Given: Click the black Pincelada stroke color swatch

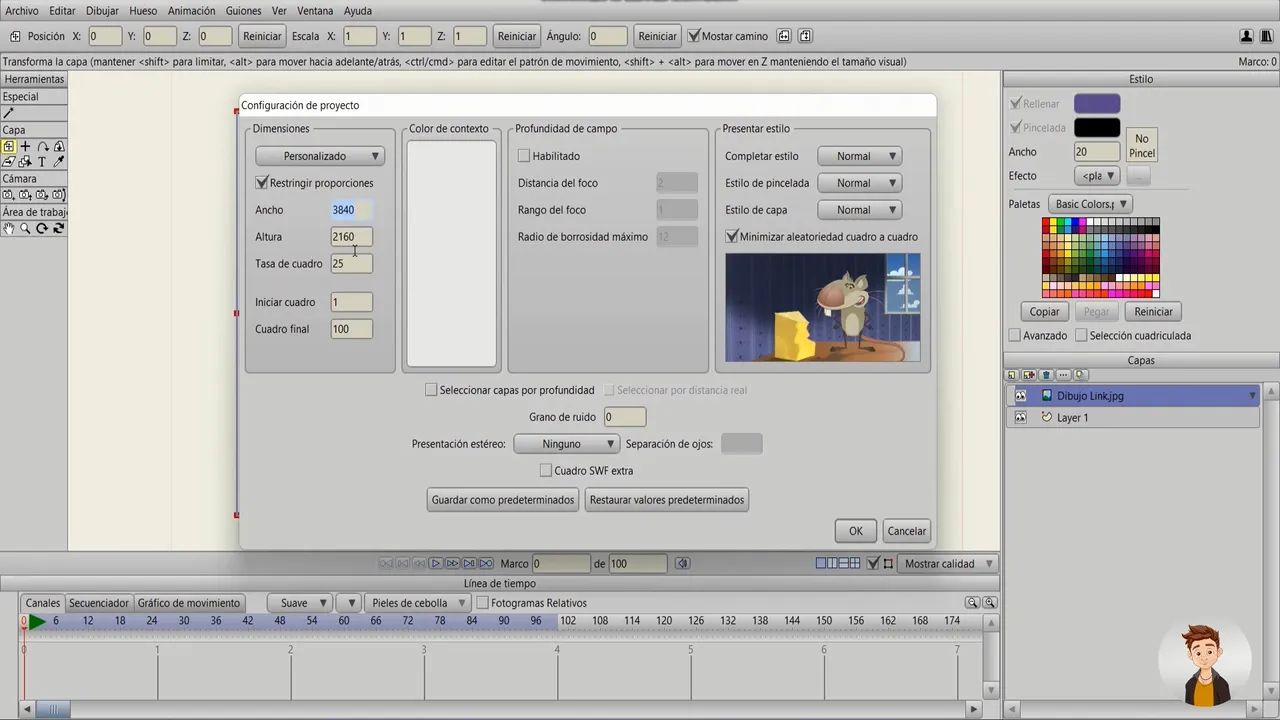Looking at the screenshot, I should [1097, 128].
